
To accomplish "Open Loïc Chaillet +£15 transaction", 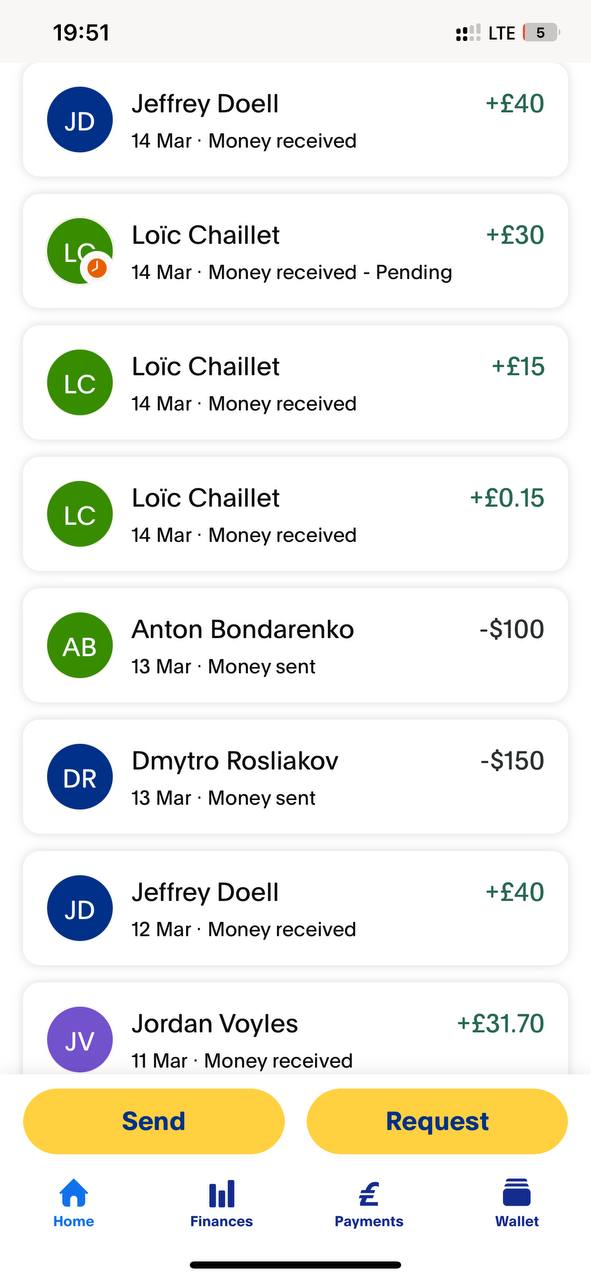I will 295,383.
